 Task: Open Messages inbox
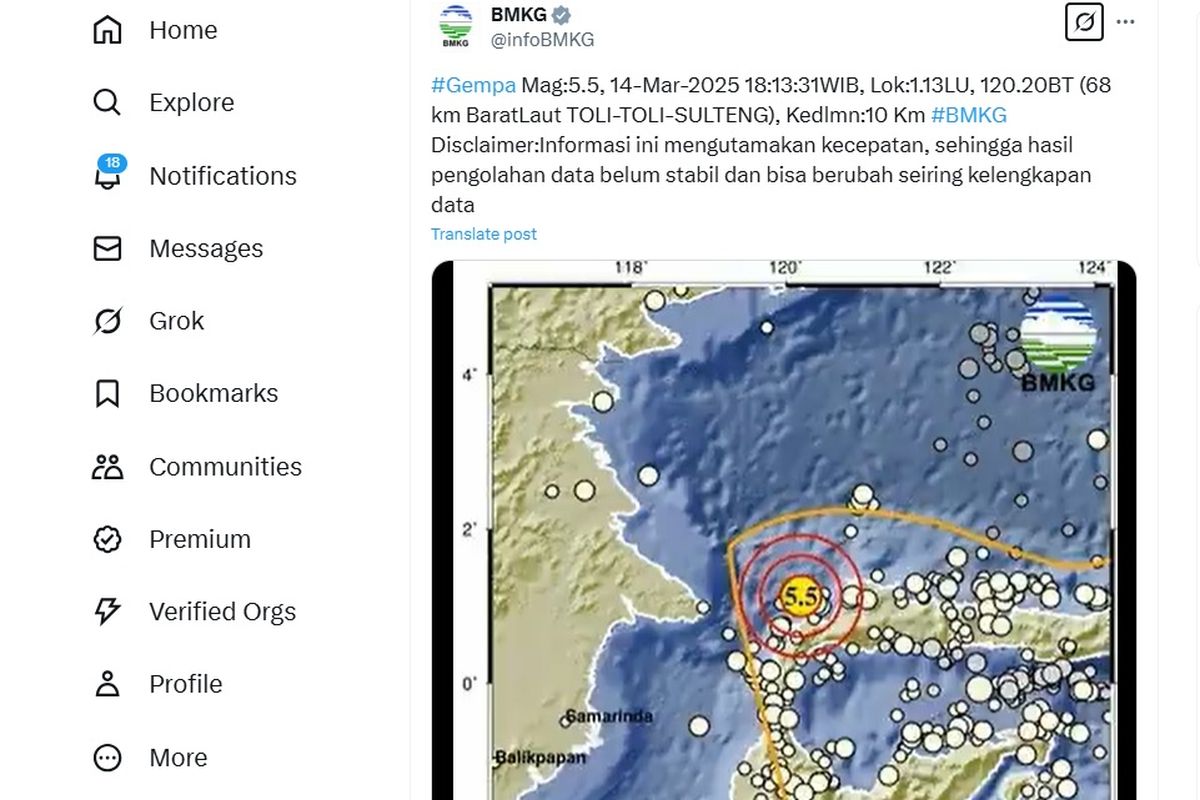click(x=206, y=248)
